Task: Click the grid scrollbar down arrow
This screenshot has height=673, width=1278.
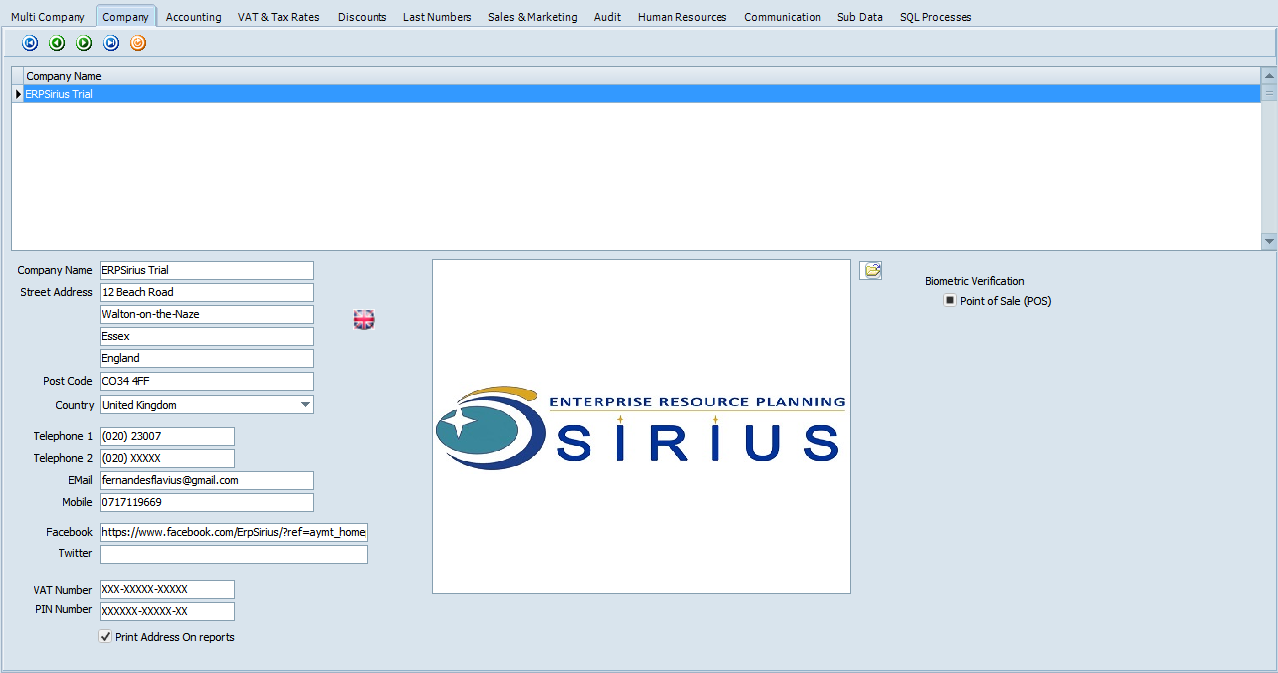Action: (1269, 241)
